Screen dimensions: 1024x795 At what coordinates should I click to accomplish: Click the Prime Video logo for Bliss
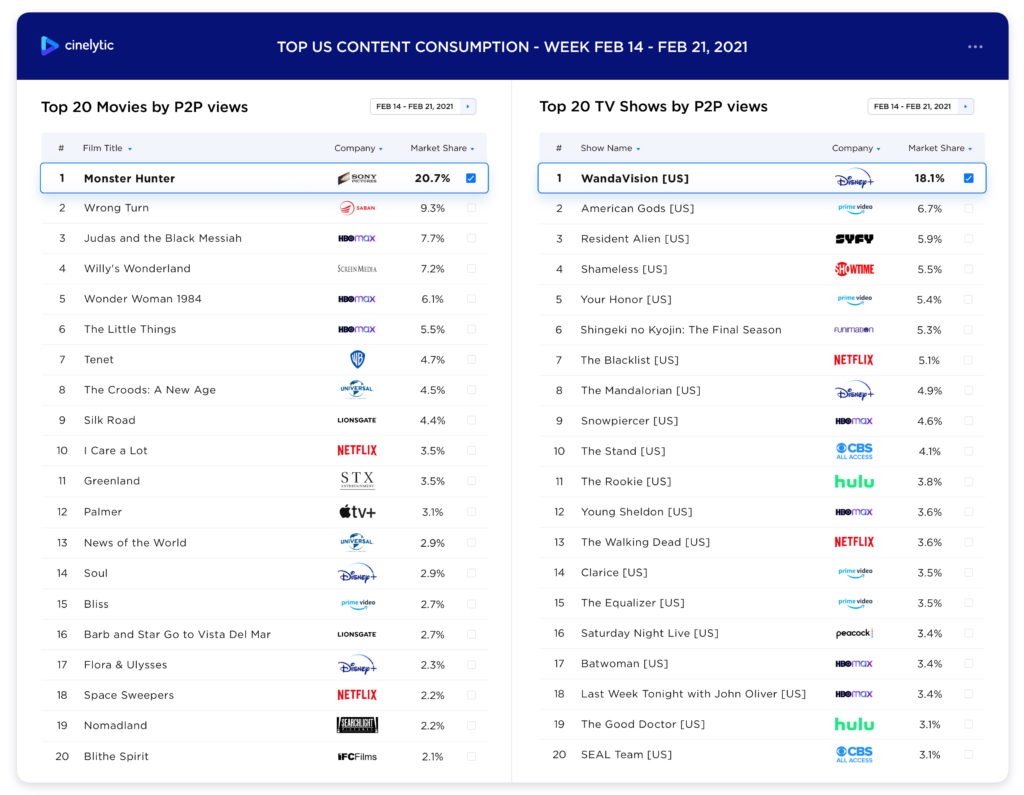[x=358, y=604]
